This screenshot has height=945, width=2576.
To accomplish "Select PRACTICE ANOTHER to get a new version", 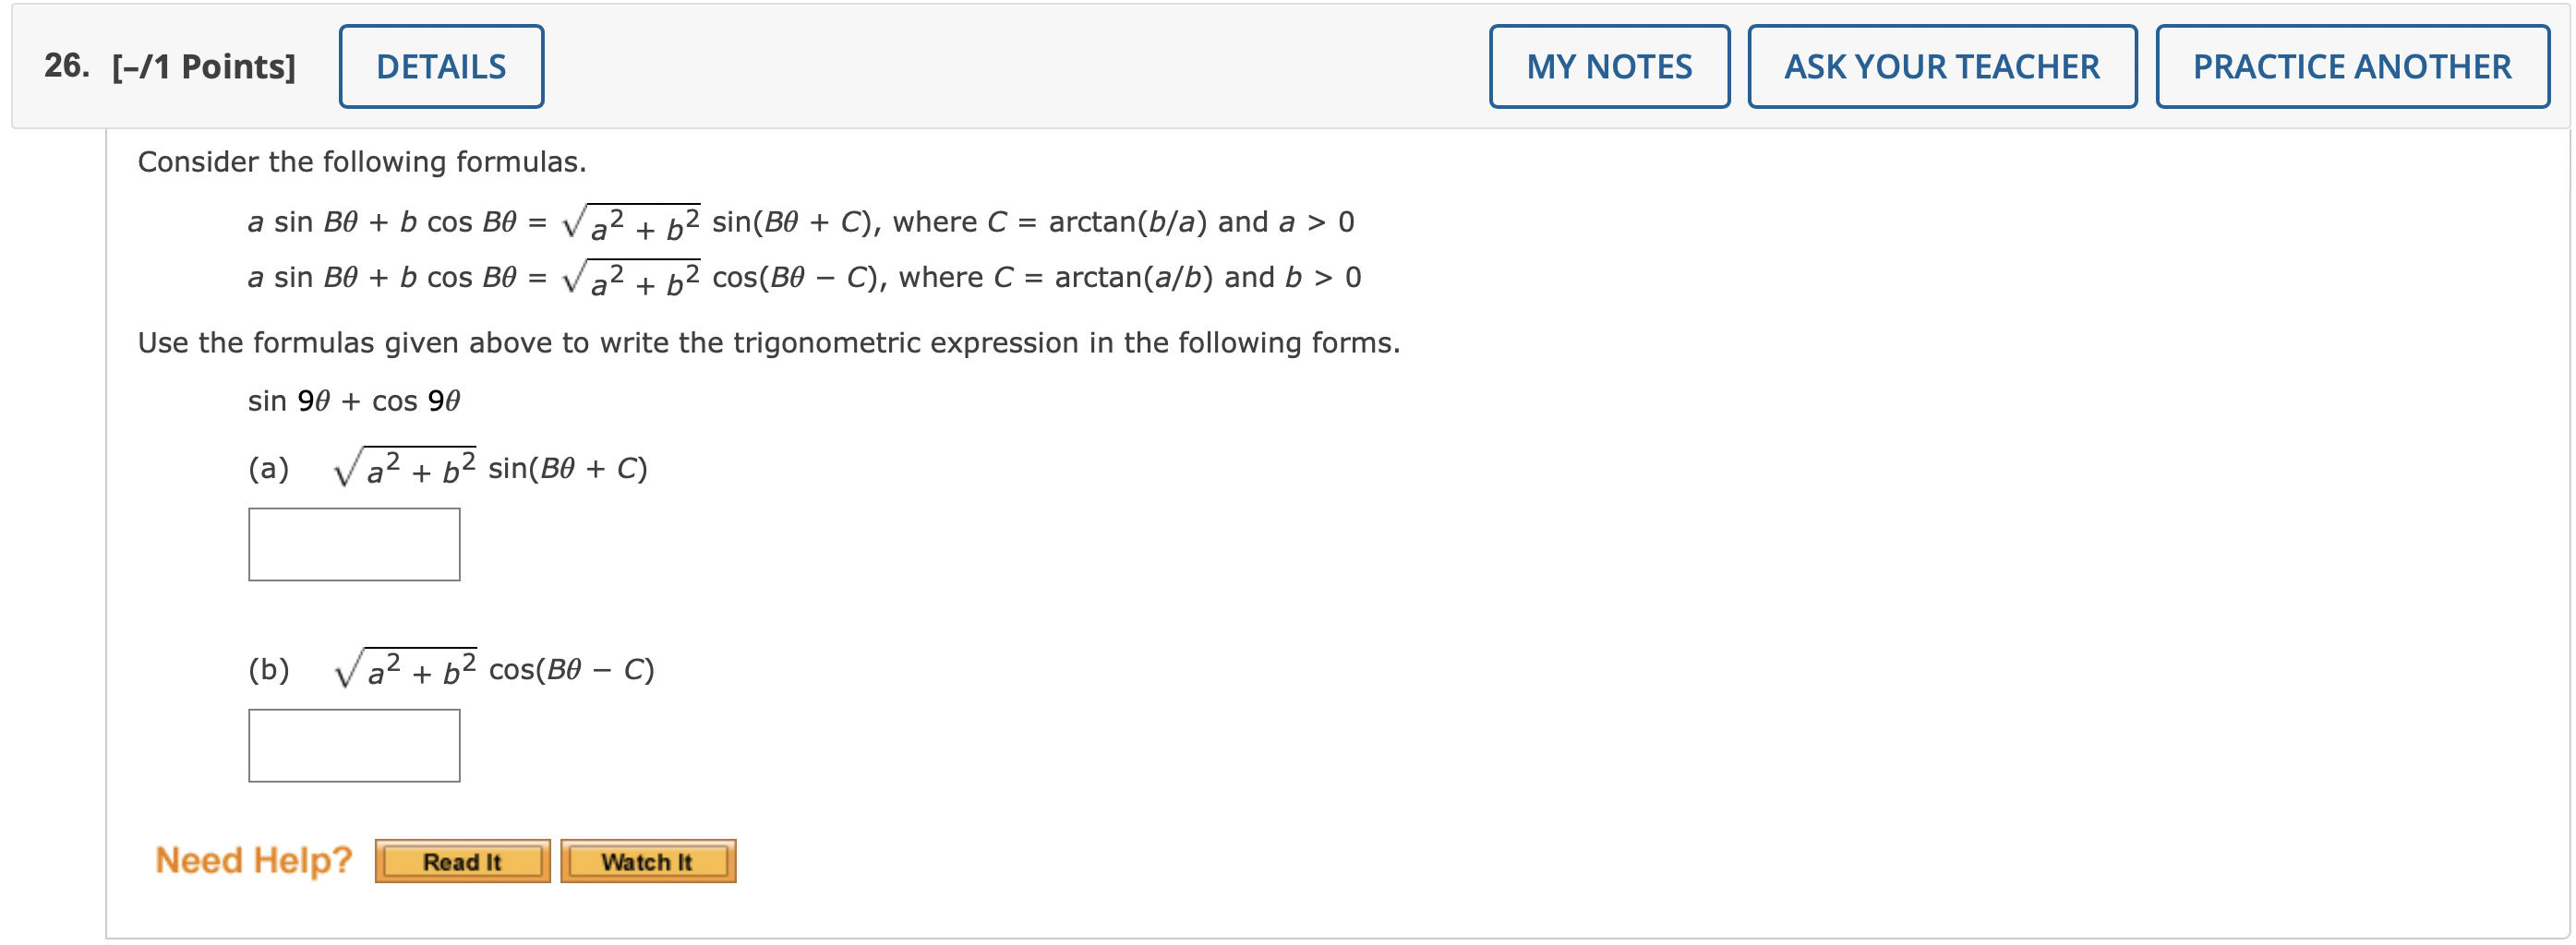I will [2352, 65].
